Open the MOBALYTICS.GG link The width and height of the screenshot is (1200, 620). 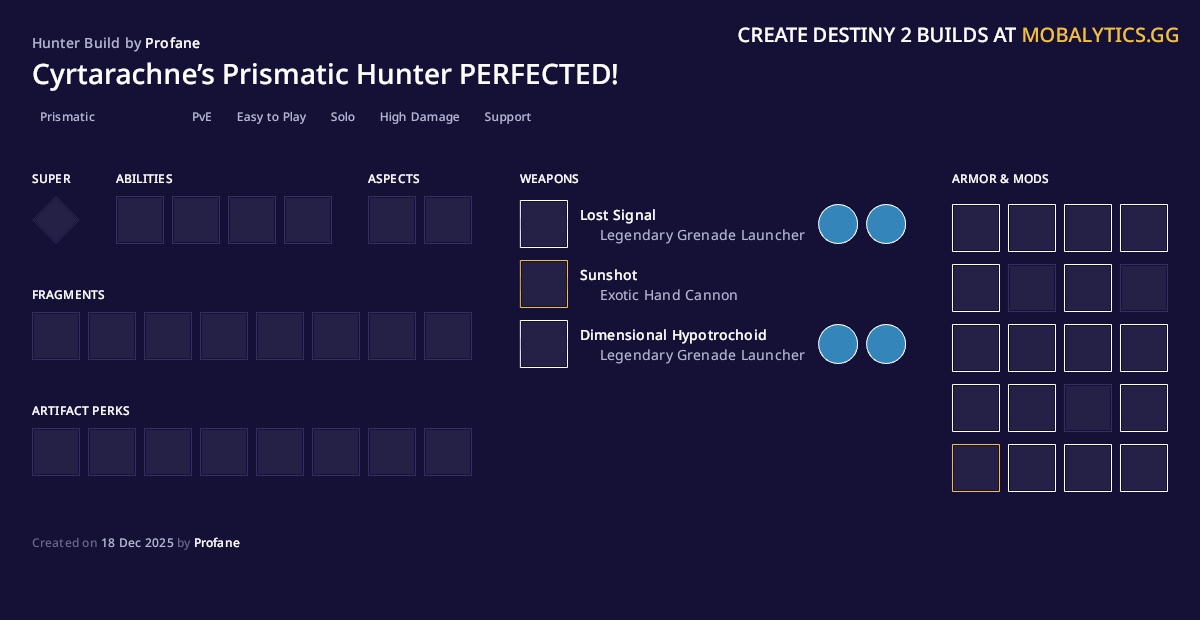1100,34
